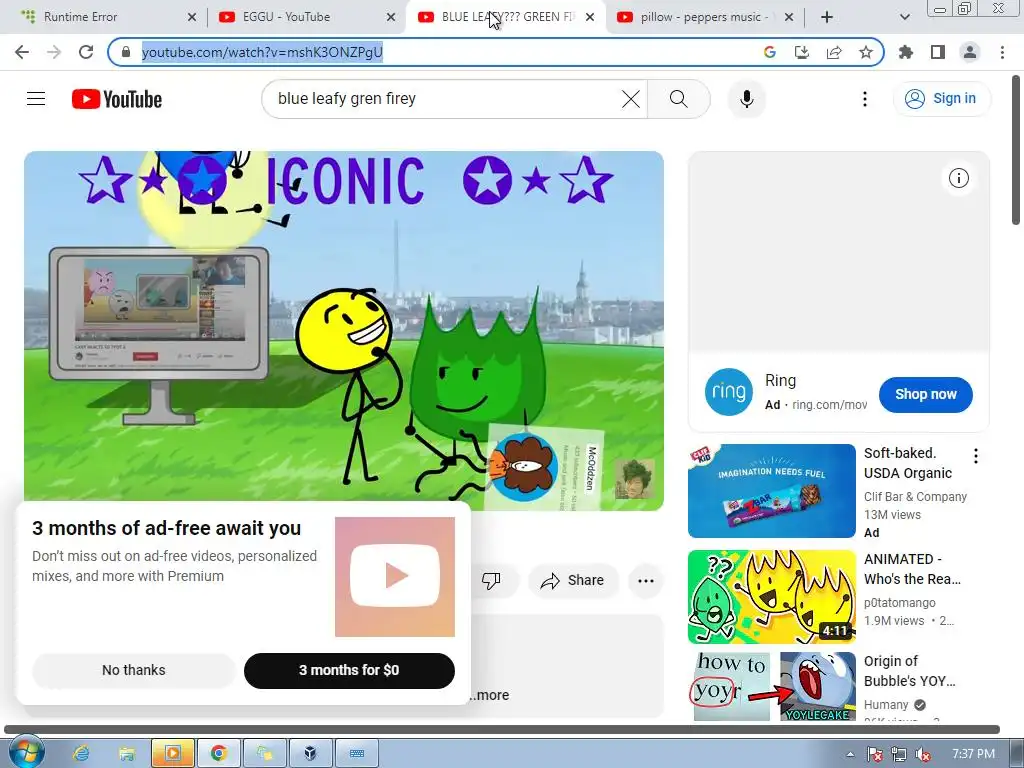1024x768 pixels.
Task: Launch Internet Explorer from the taskbar
Action: click(x=82, y=754)
